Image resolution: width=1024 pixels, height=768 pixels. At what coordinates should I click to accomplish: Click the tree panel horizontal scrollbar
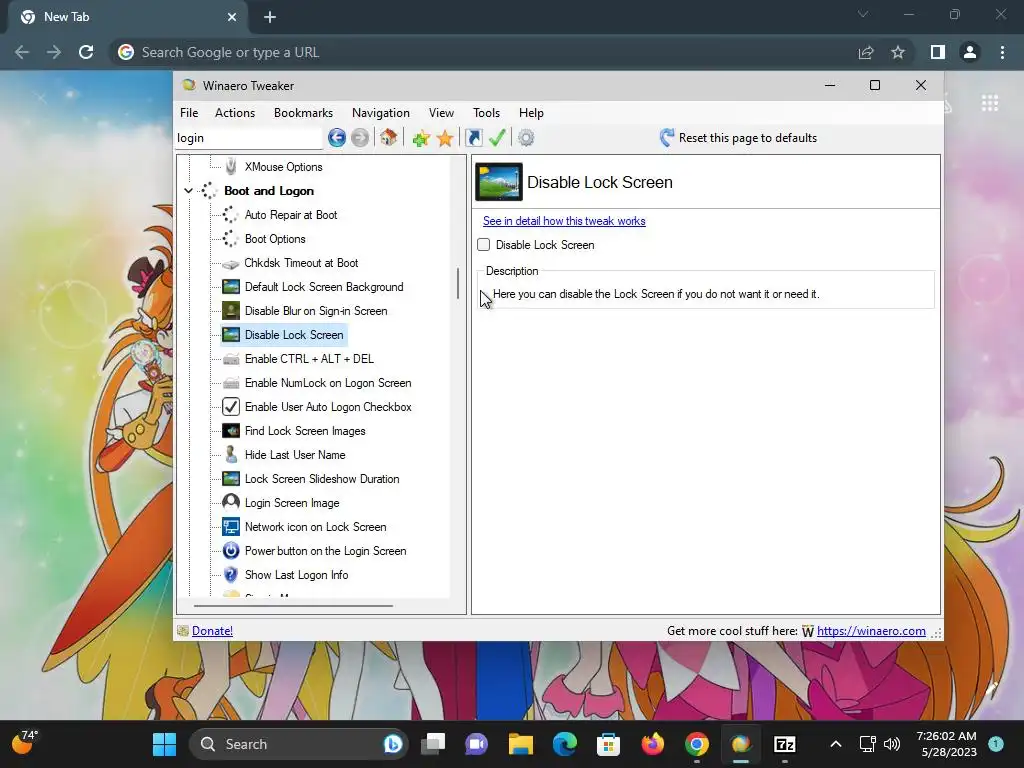pos(293,606)
